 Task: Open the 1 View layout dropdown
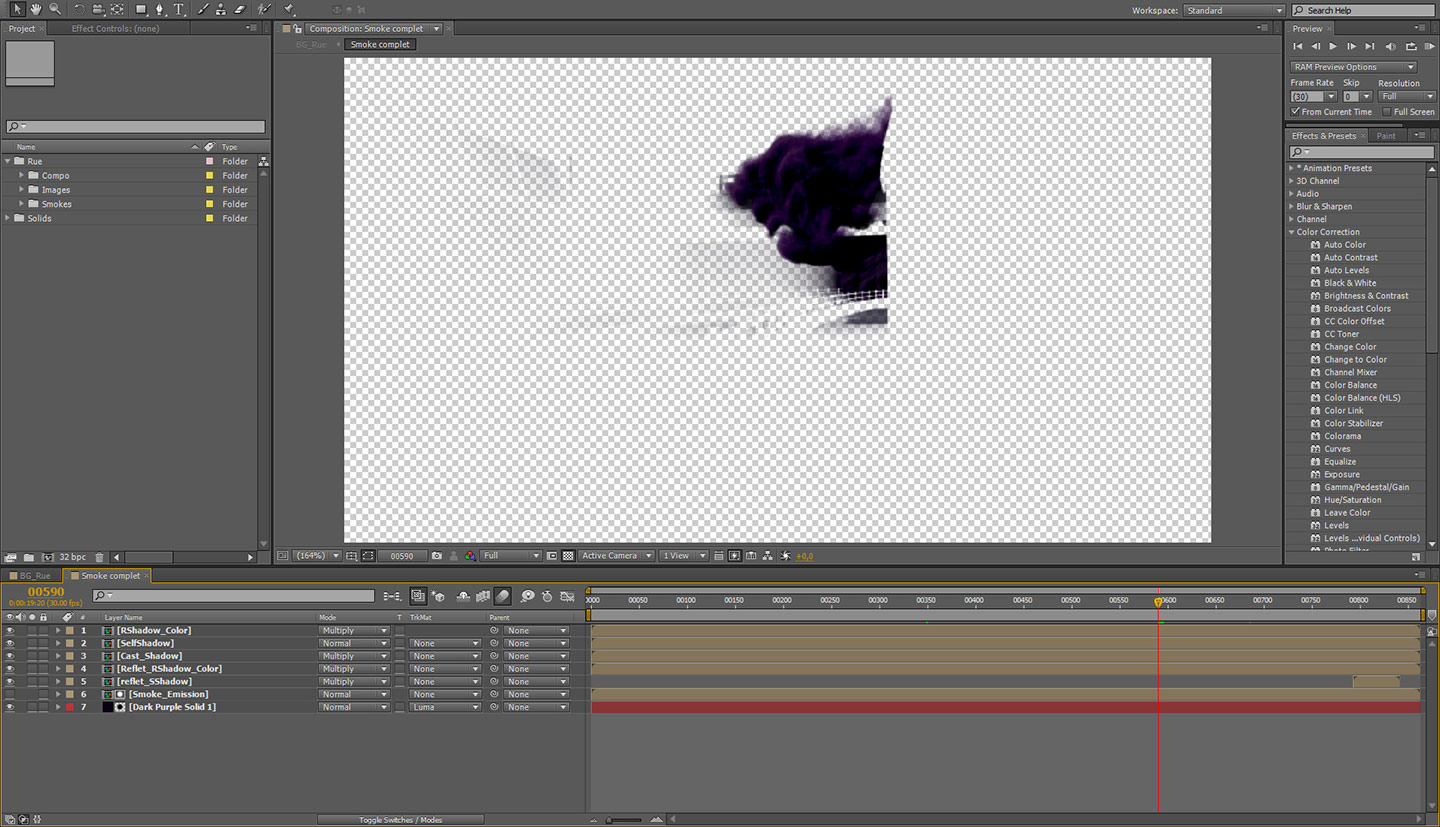(684, 556)
